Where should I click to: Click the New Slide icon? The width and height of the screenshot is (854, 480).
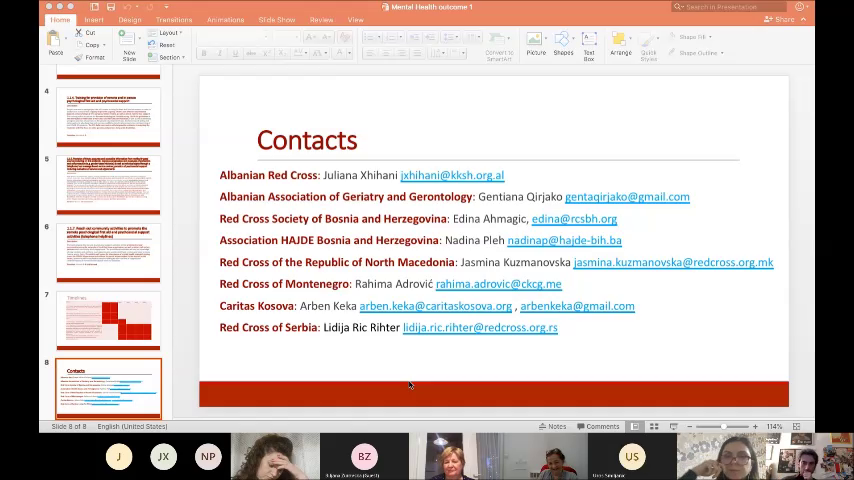click(x=126, y=39)
